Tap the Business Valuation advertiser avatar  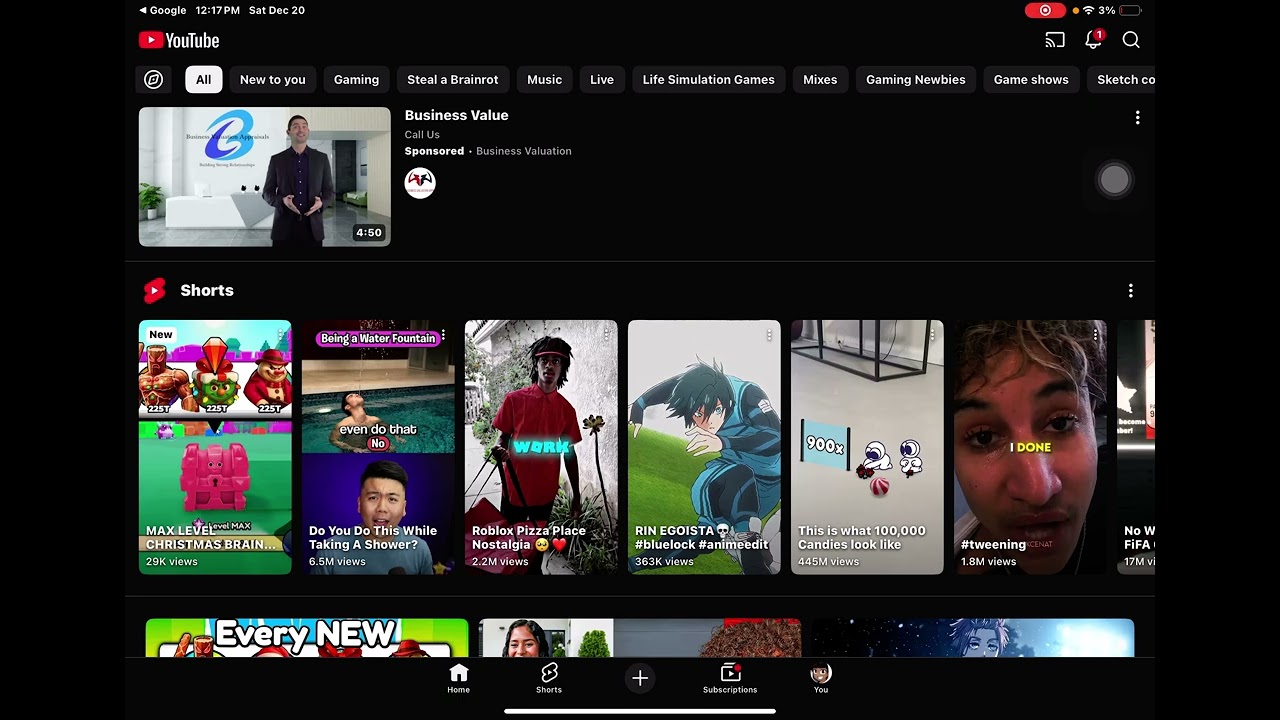pyautogui.click(x=420, y=183)
